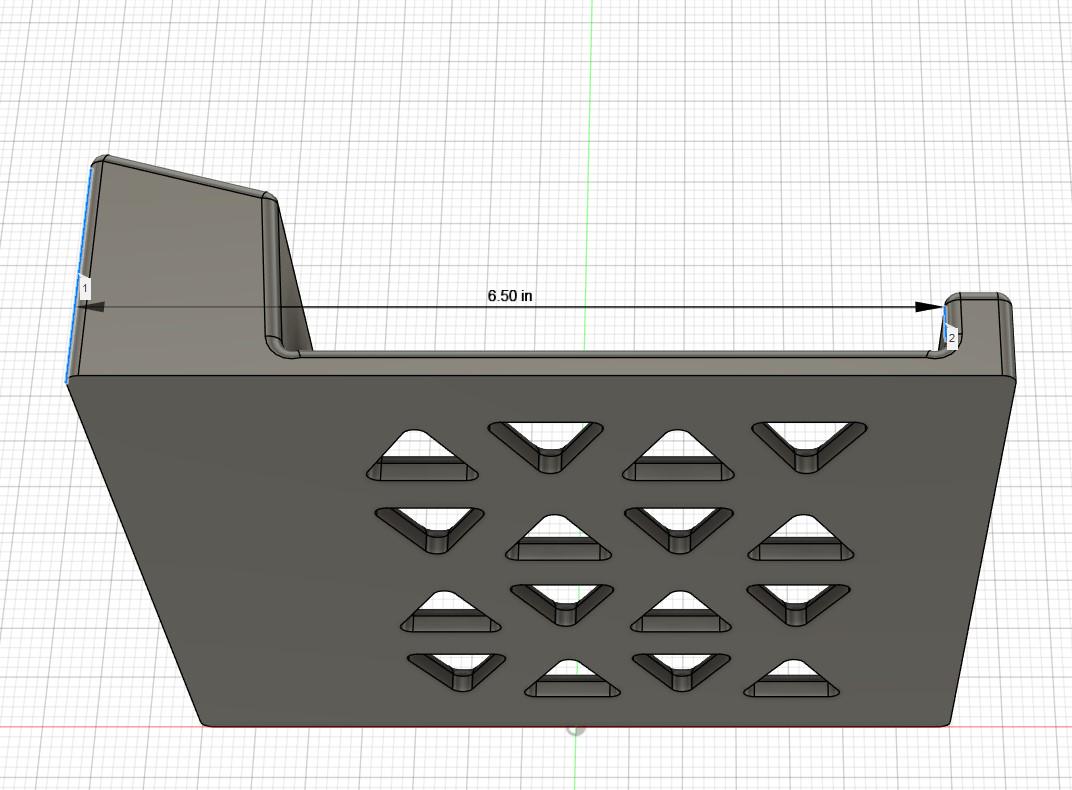Image resolution: width=1072 pixels, height=790 pixels.
Task: Click the dimension line between the two arrows
Action: click(700, 307)
